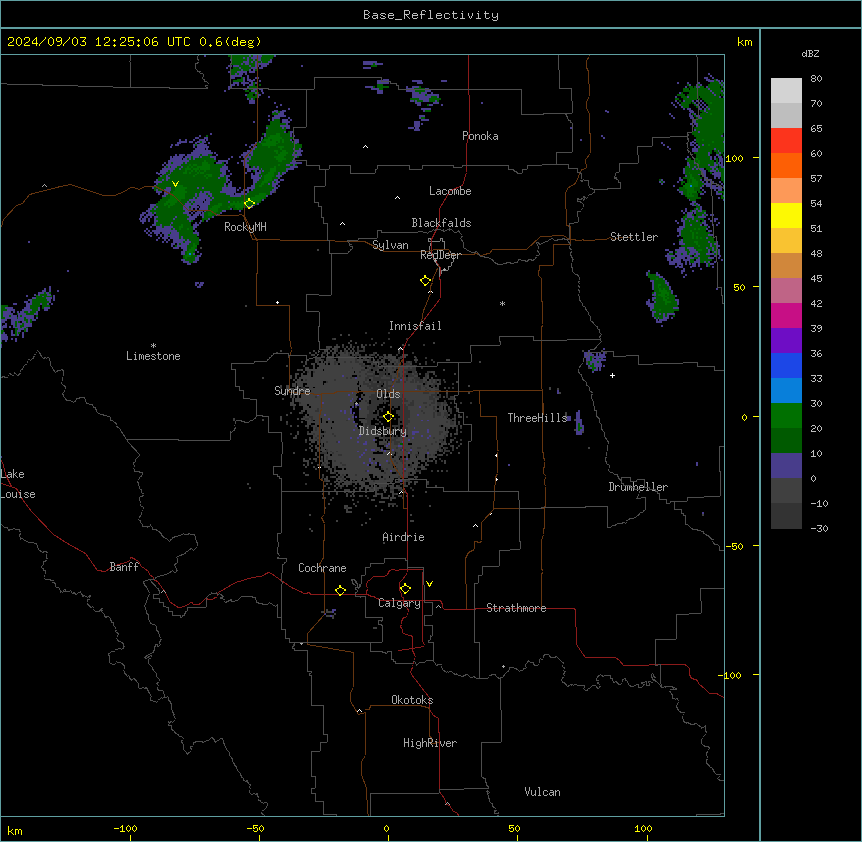Click the yellow diamond marker beside RockyMH

tap(249, 203)
